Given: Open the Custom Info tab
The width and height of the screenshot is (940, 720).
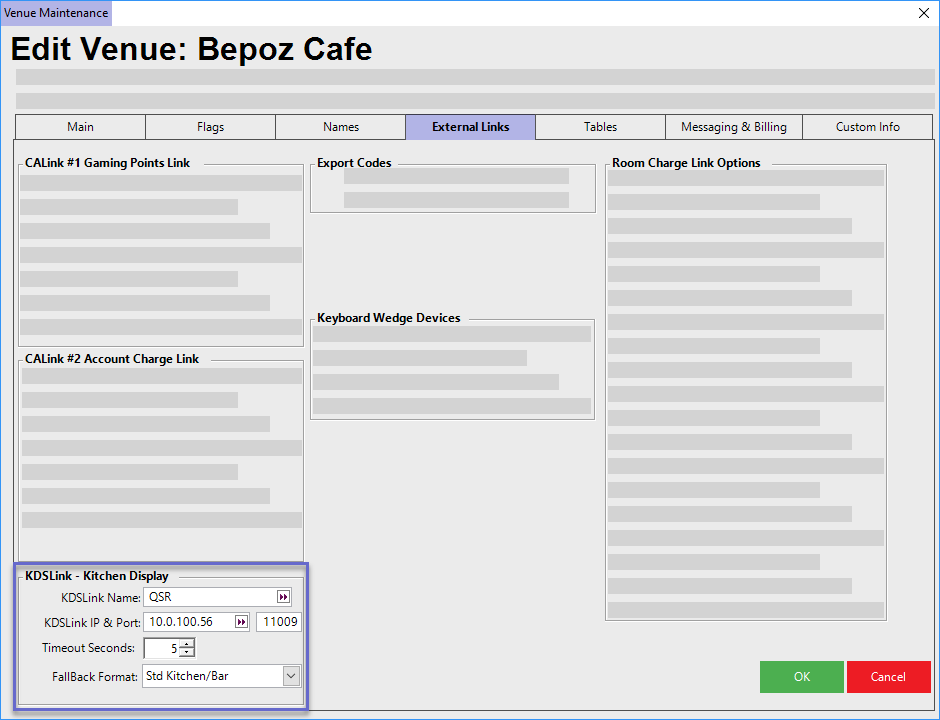Looking at the screenshot, I should pos(867,127).
